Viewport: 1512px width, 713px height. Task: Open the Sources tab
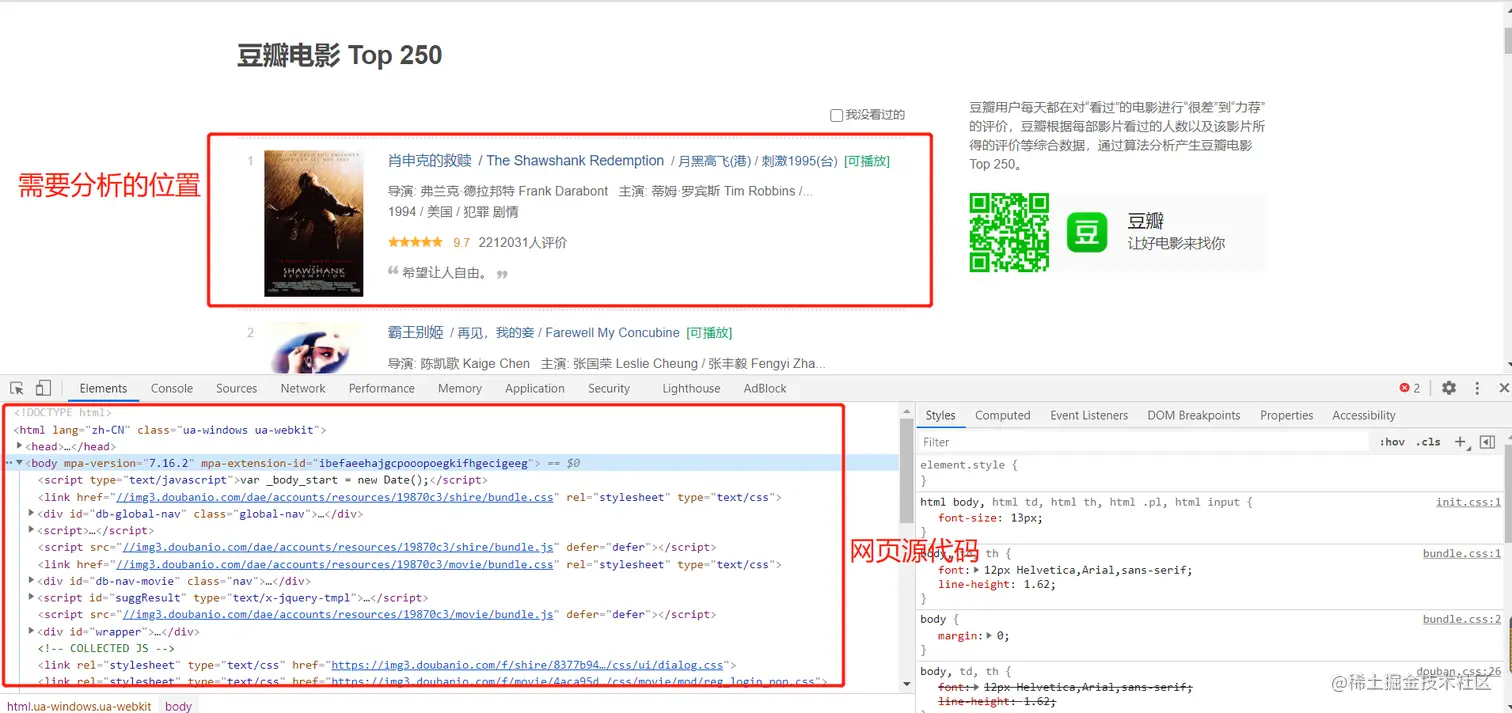click(x=236, y=388)
